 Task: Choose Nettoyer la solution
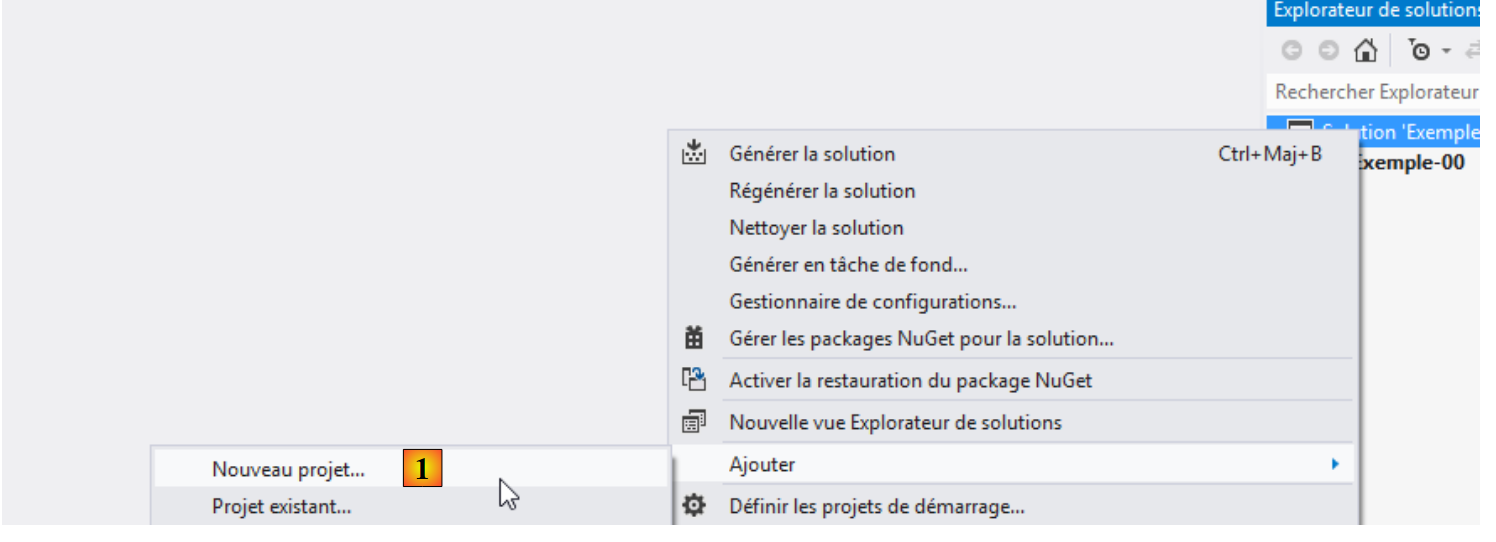tap(816, 228)
